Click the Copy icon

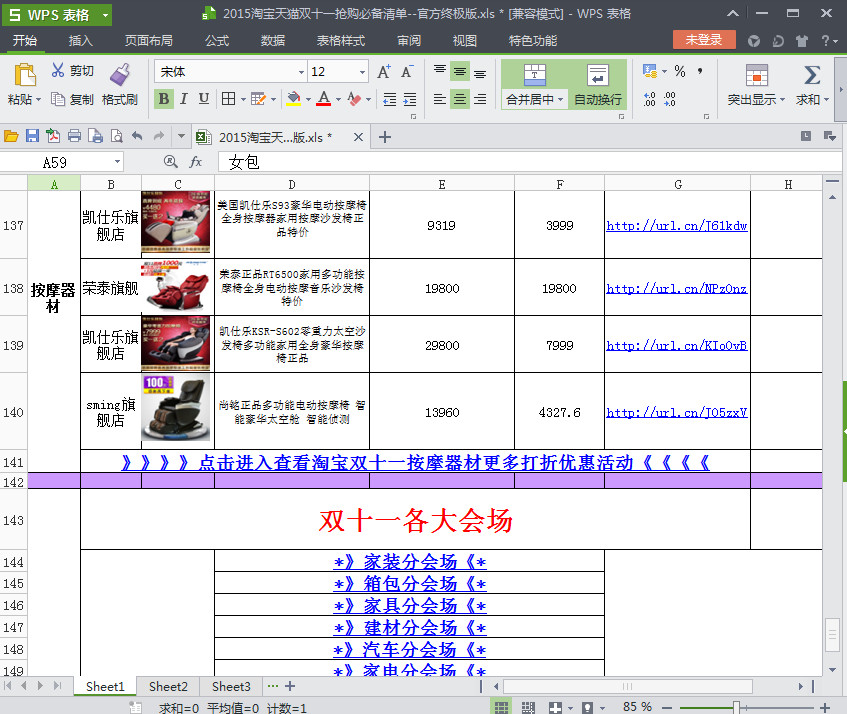tap(58, 99)
